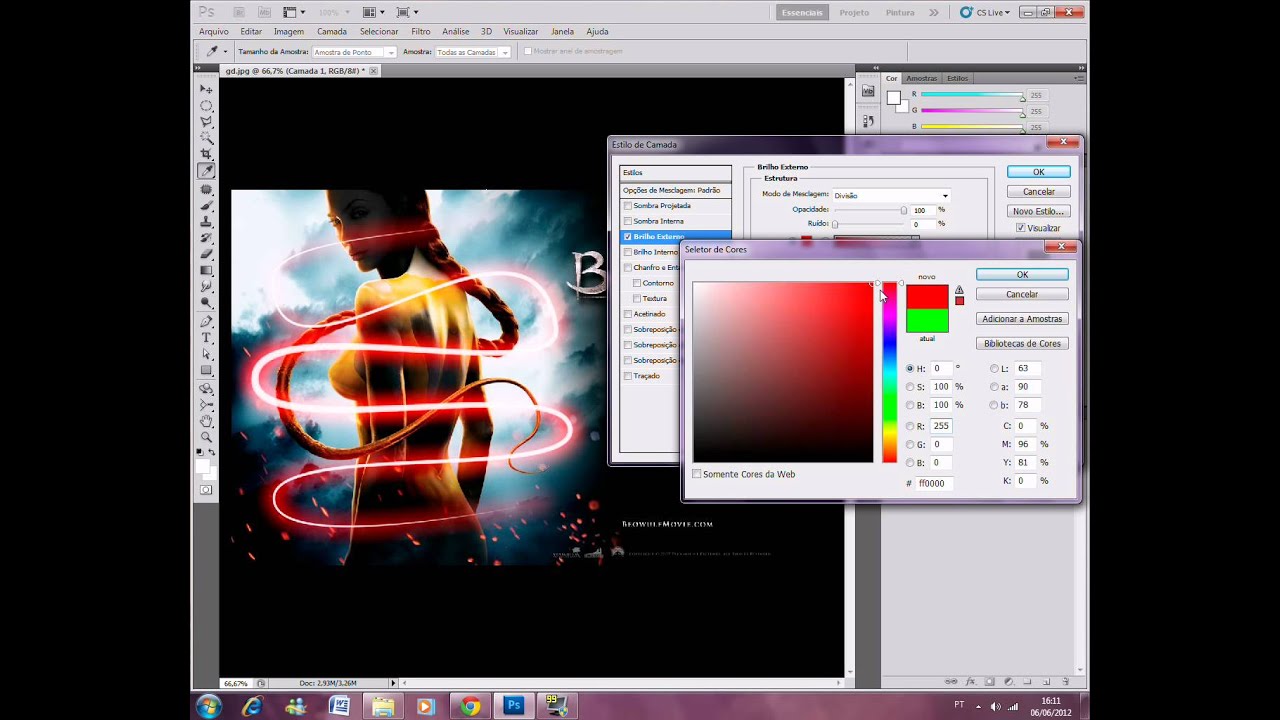Select the Eyedropper tool in toolbox
Image resolution: width=1280 pixels, height=720 pixels.
(206, 171)
